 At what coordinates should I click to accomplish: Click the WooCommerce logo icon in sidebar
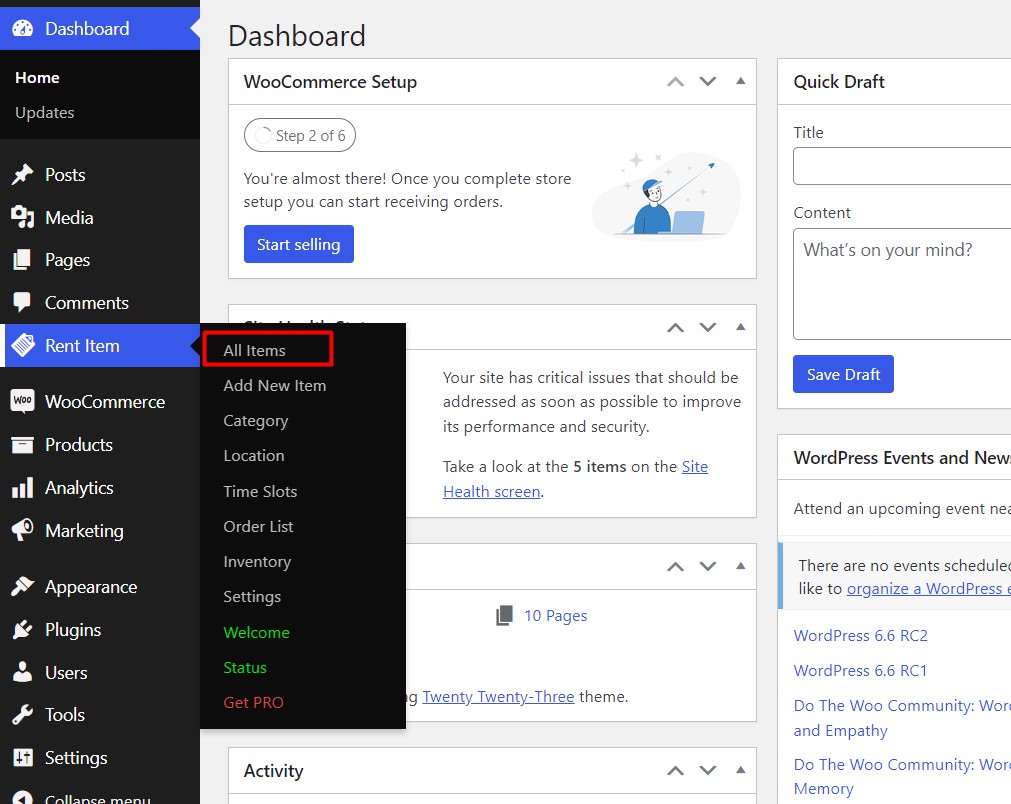coord(22,402)
